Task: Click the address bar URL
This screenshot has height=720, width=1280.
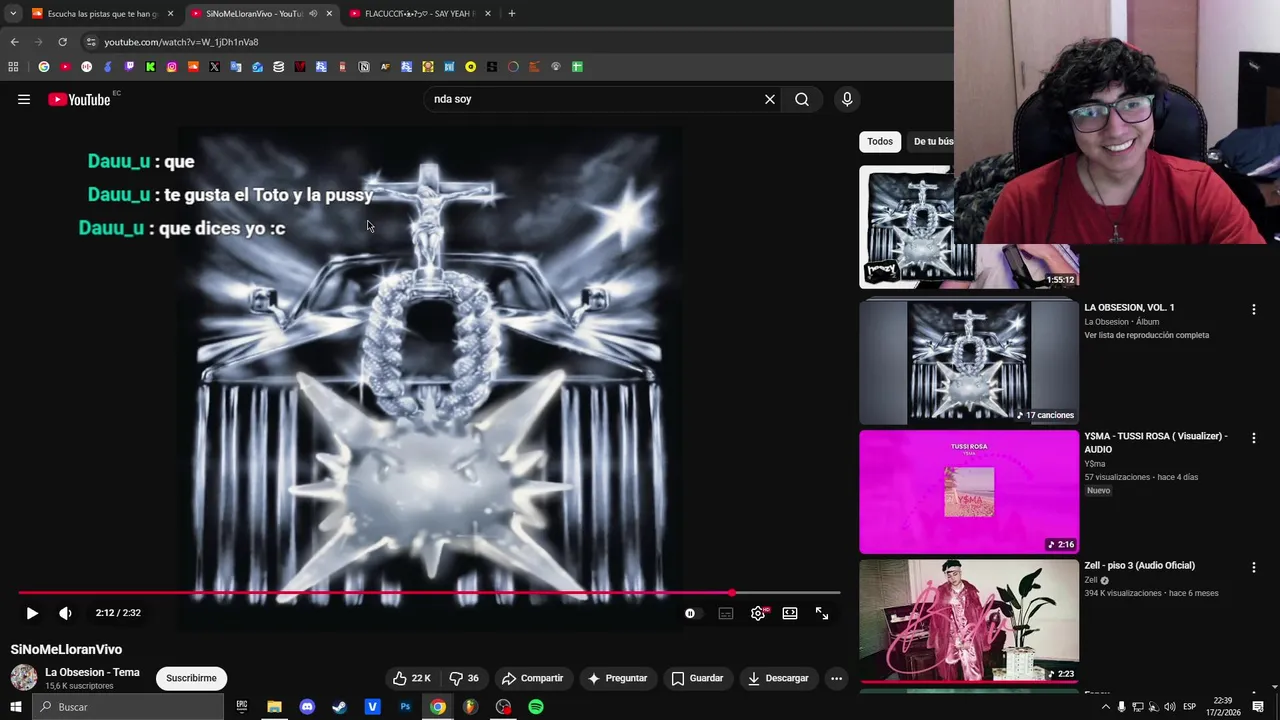Action: 181,42
